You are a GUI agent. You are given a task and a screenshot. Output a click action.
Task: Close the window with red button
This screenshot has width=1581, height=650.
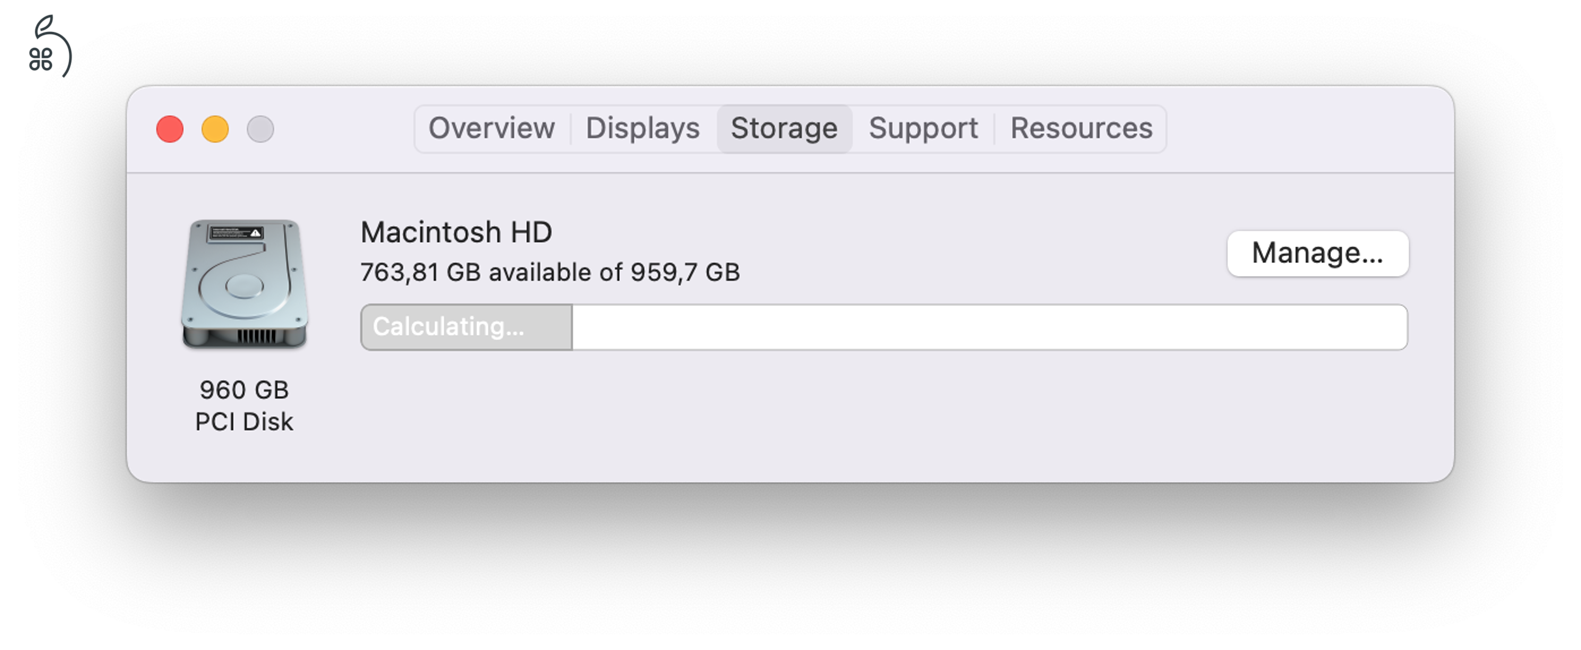click(x=170, y=129)
